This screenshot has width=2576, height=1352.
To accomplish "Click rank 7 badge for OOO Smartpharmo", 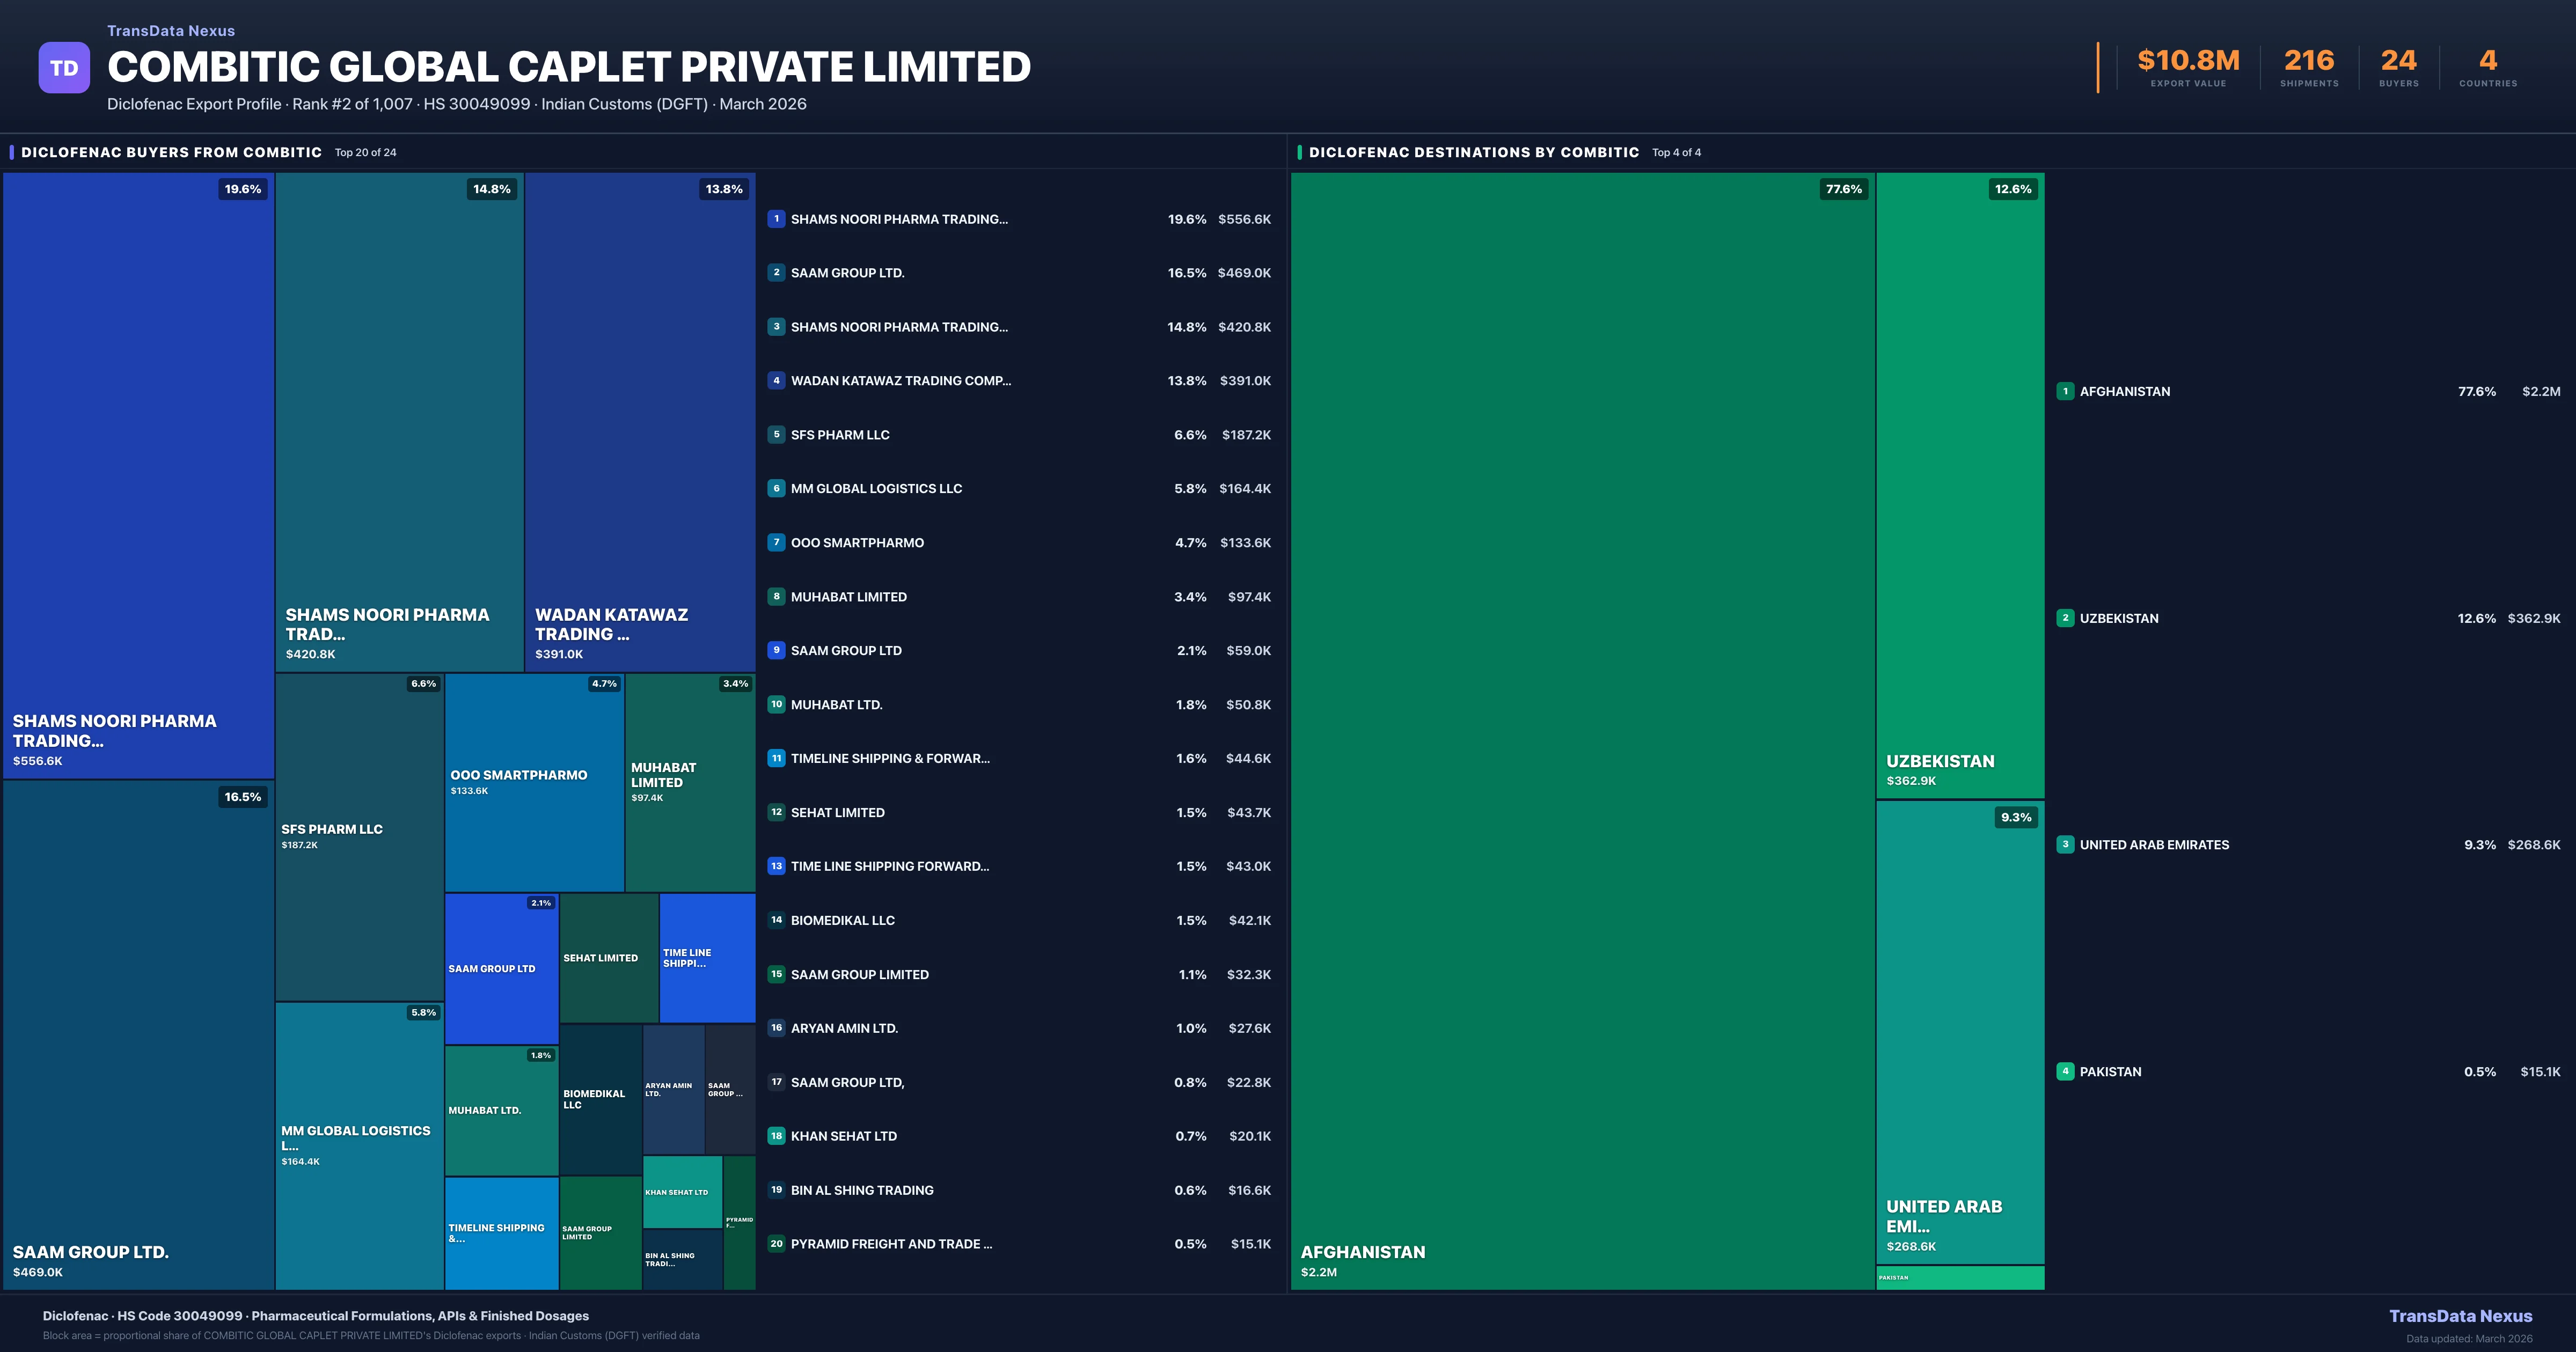I will pos(776,543).
